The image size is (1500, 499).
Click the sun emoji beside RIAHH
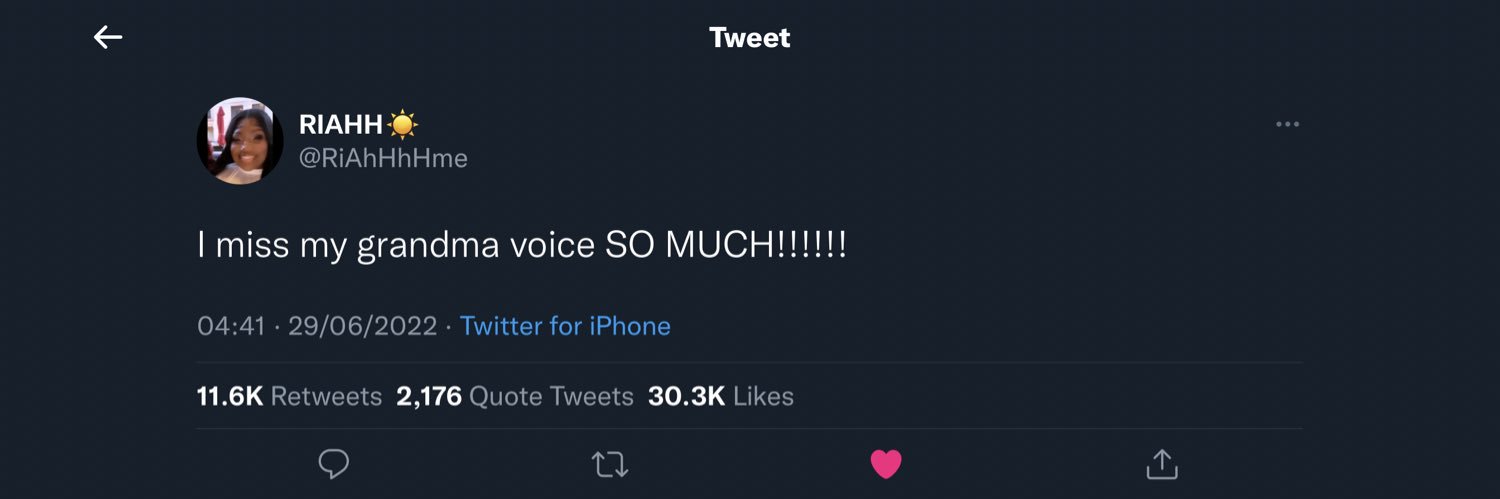pos(403,124)
